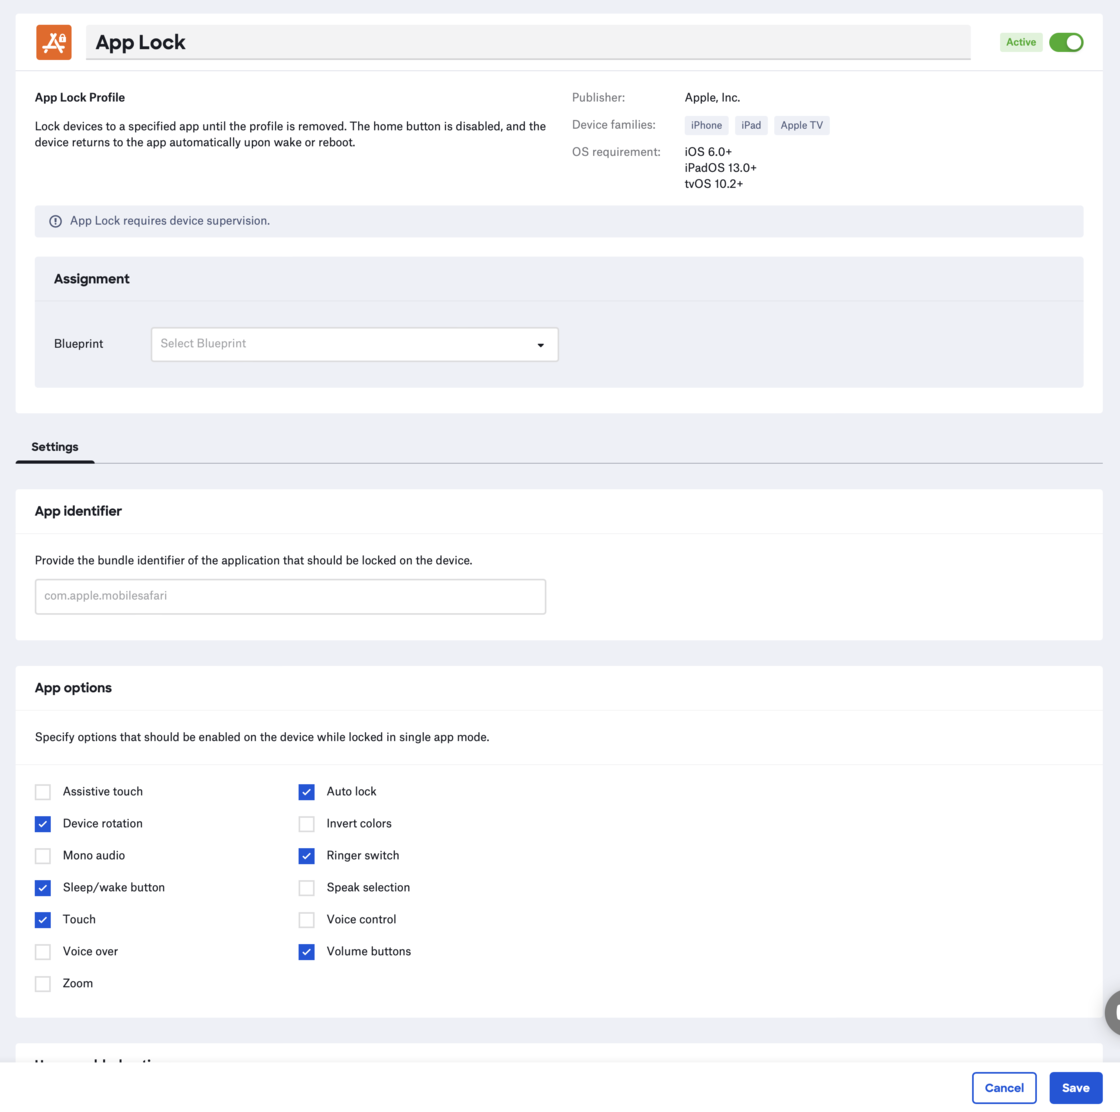Enable the Mono audio checkbox
The width and height of the screenshot is (1120, 1112).
tap(43, 856)
